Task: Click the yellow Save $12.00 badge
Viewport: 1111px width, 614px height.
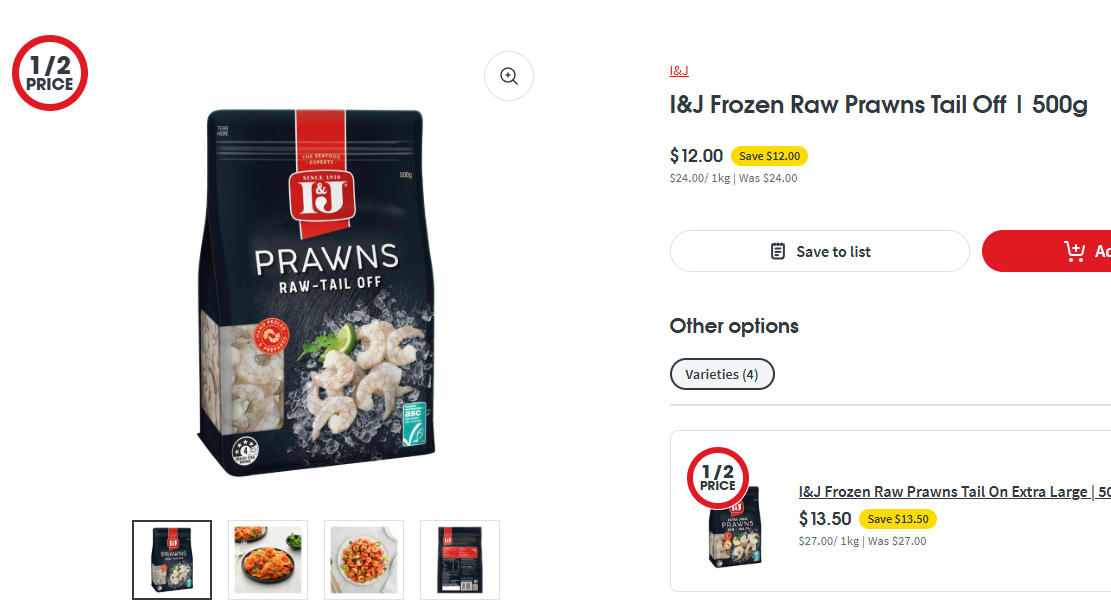Action: [x=769, y=156]
